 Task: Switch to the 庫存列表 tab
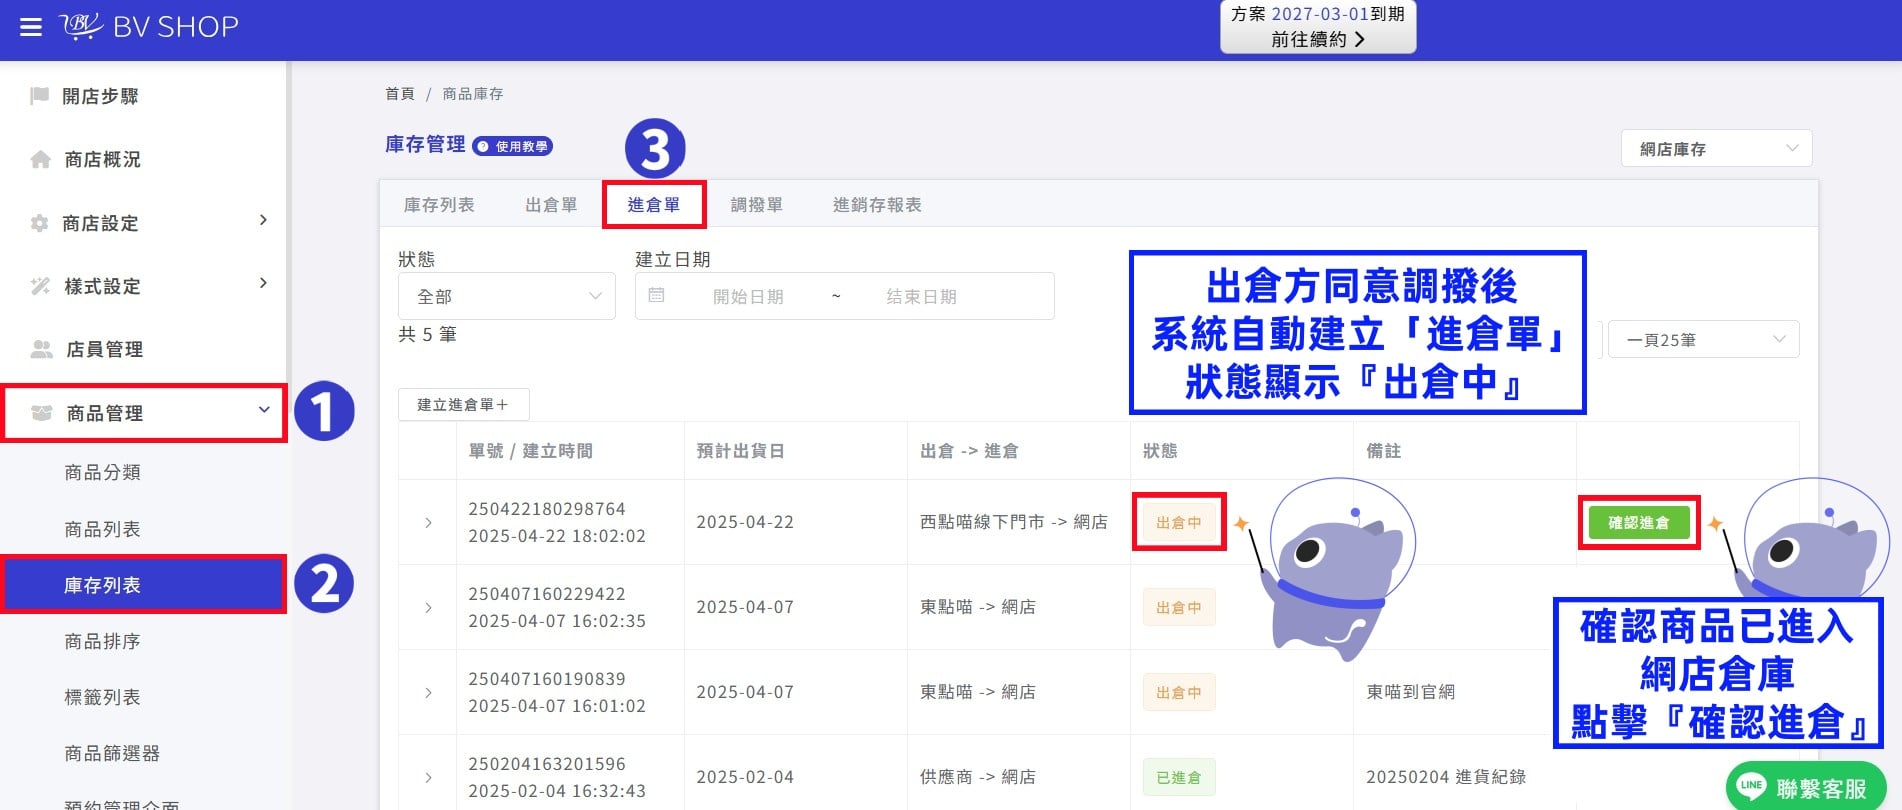[439, 205]
